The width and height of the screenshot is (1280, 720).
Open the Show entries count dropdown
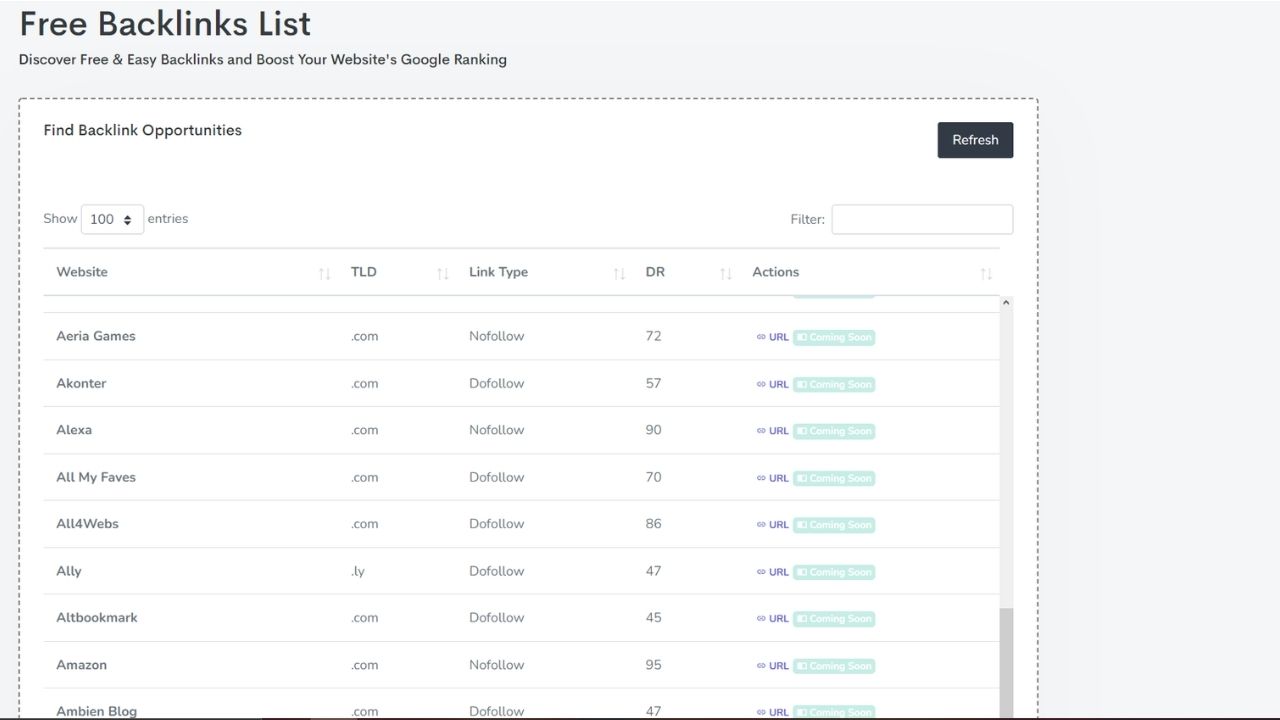point(112,220)
